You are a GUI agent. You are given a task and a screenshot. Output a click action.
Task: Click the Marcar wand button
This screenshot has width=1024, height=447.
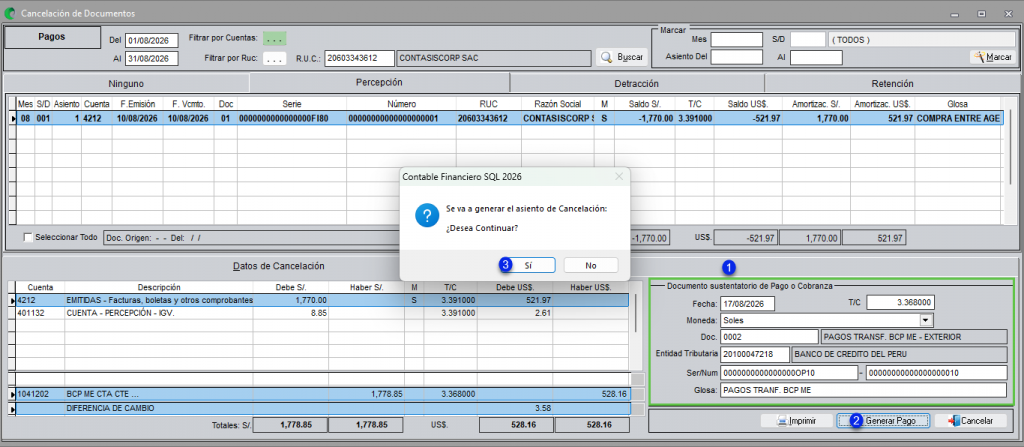pyautogui.click(x=993, y=58)
